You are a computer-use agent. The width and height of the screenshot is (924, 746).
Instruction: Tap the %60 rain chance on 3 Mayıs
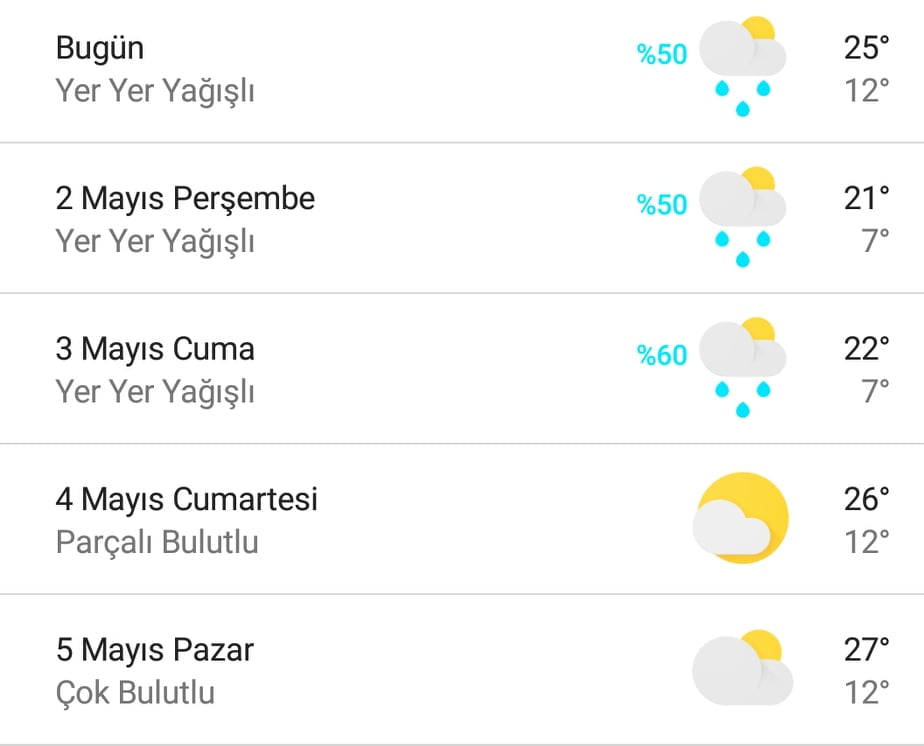[662, 355]
